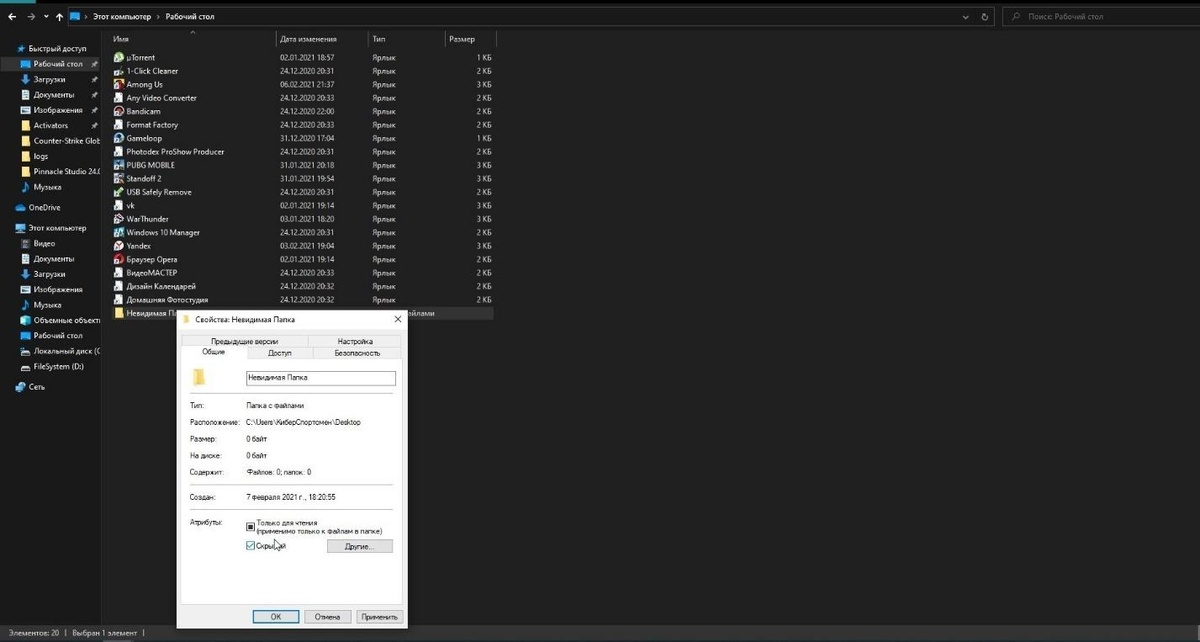The image size is (1200, 642).
Task: Open the Другие... attributes button
Action: pyautogui.click(x=360, y=547)
